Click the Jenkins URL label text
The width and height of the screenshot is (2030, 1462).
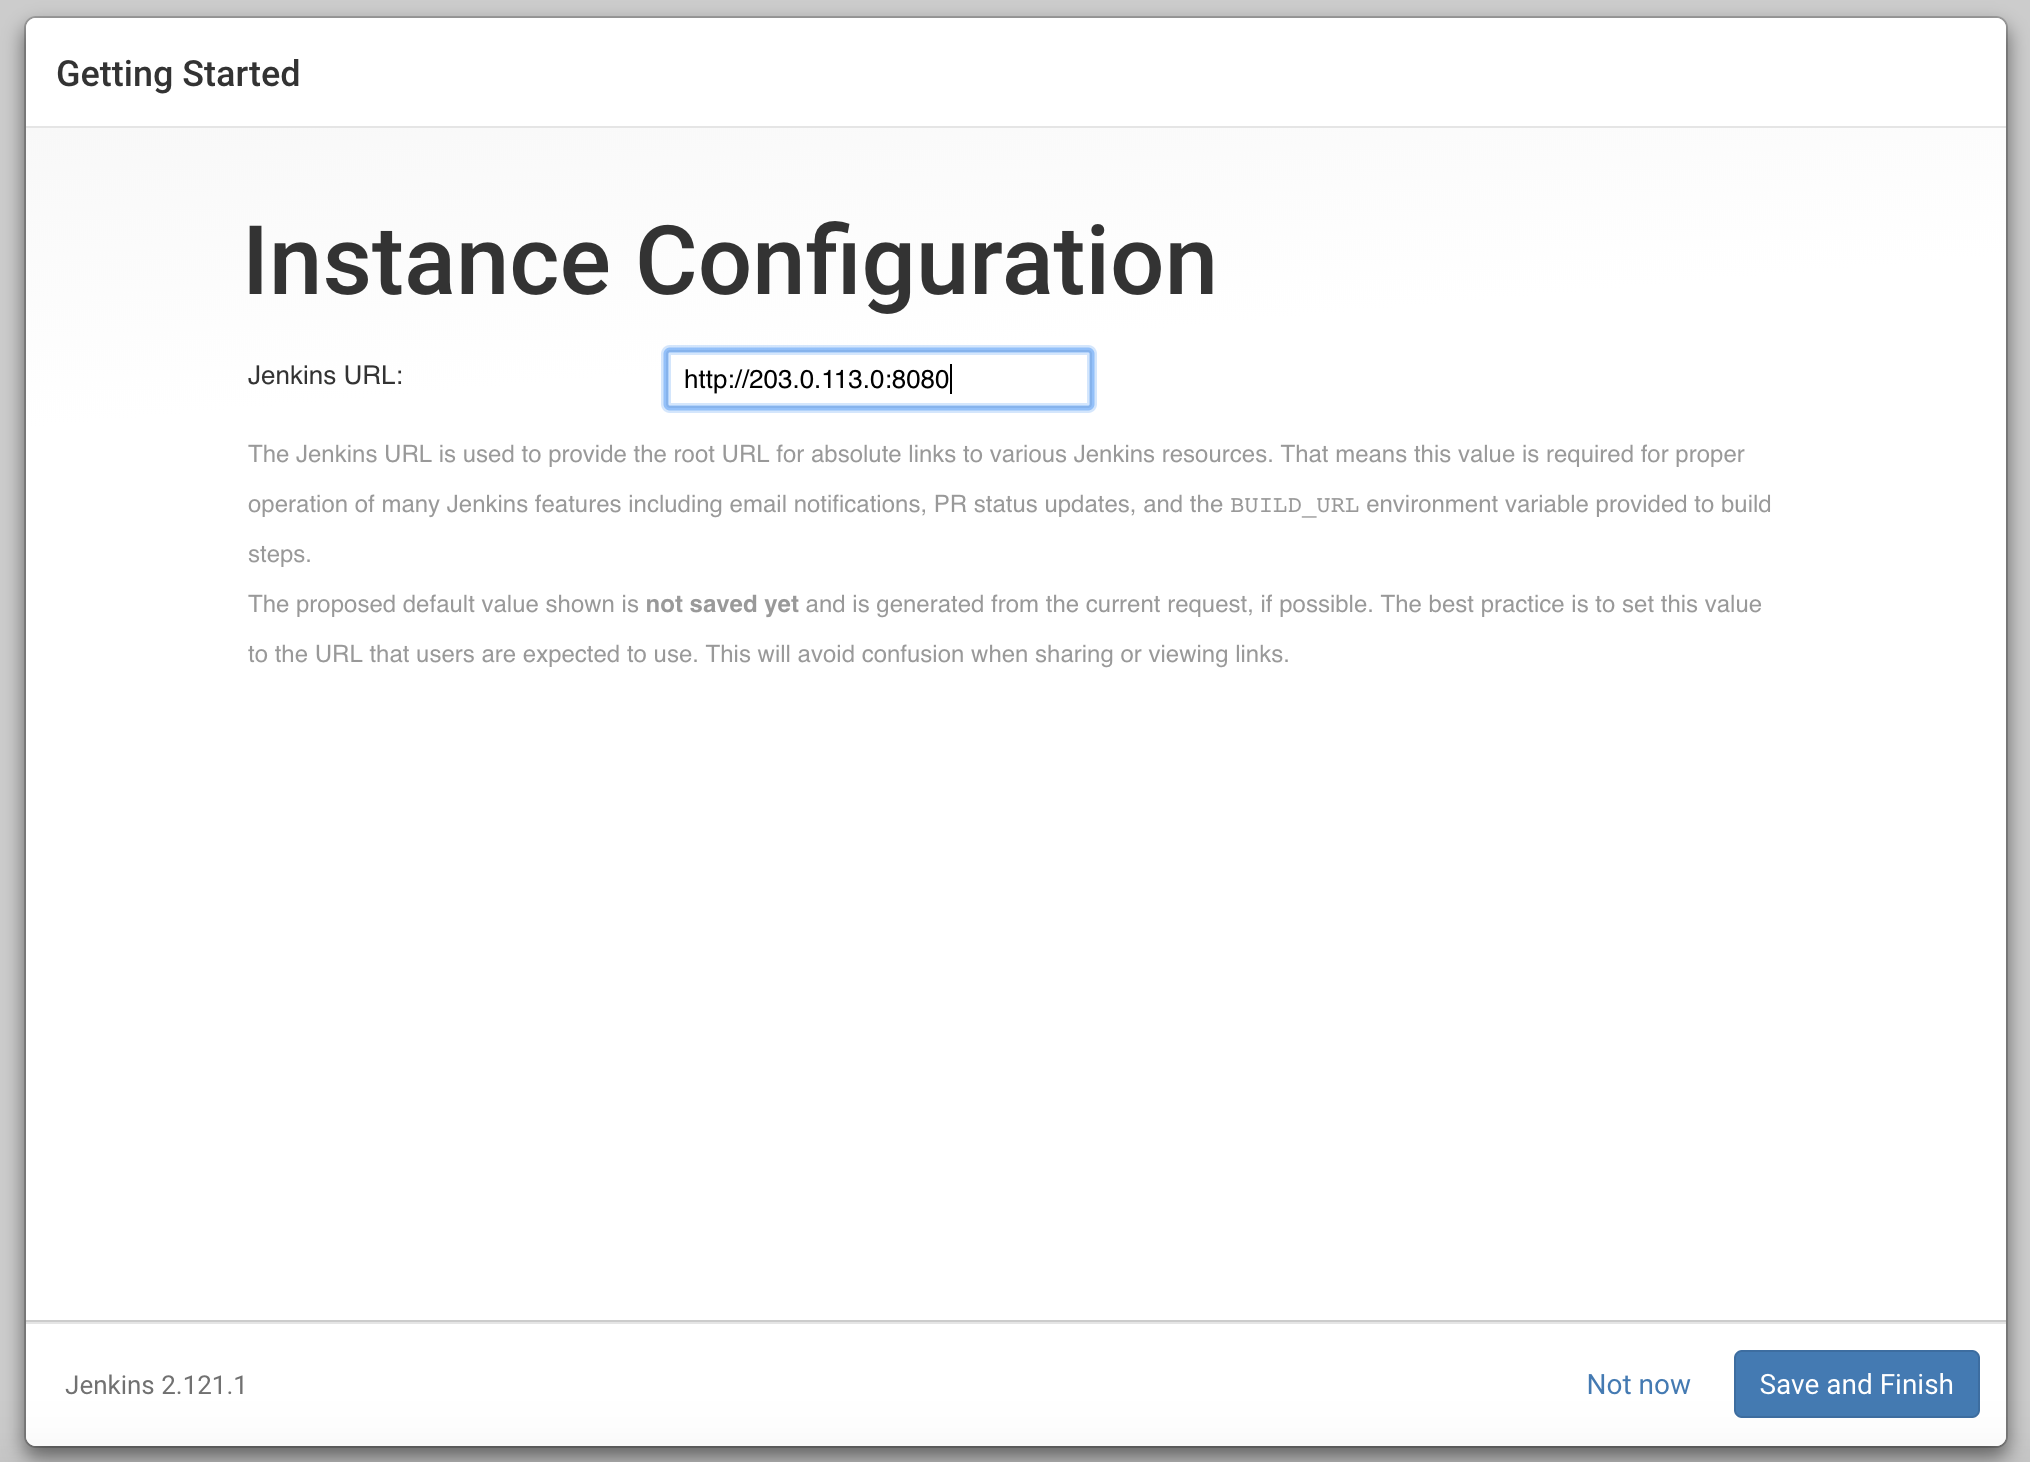tap(324, 375)
